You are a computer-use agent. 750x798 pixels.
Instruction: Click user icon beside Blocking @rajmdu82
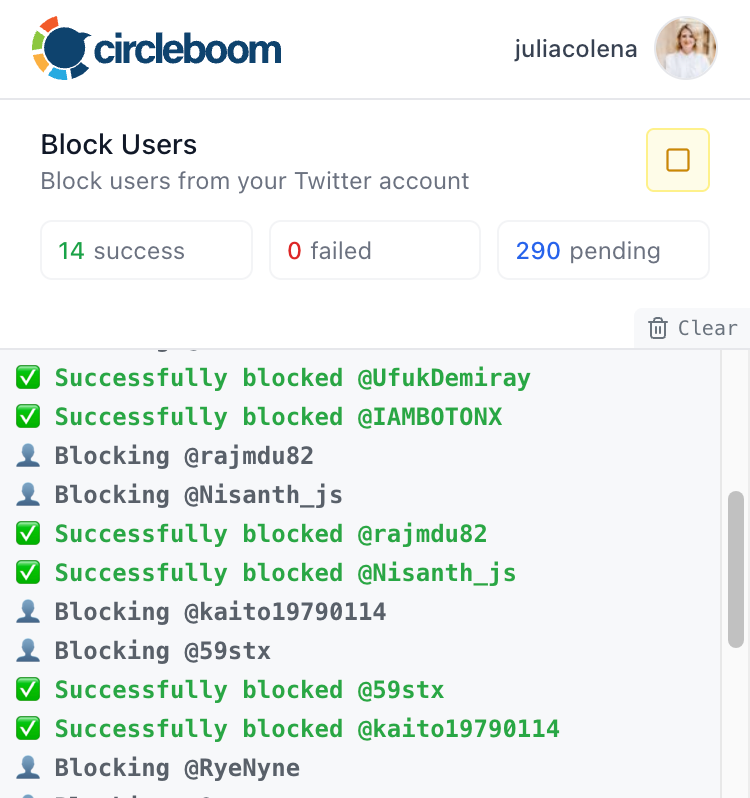tap(28, 456)
